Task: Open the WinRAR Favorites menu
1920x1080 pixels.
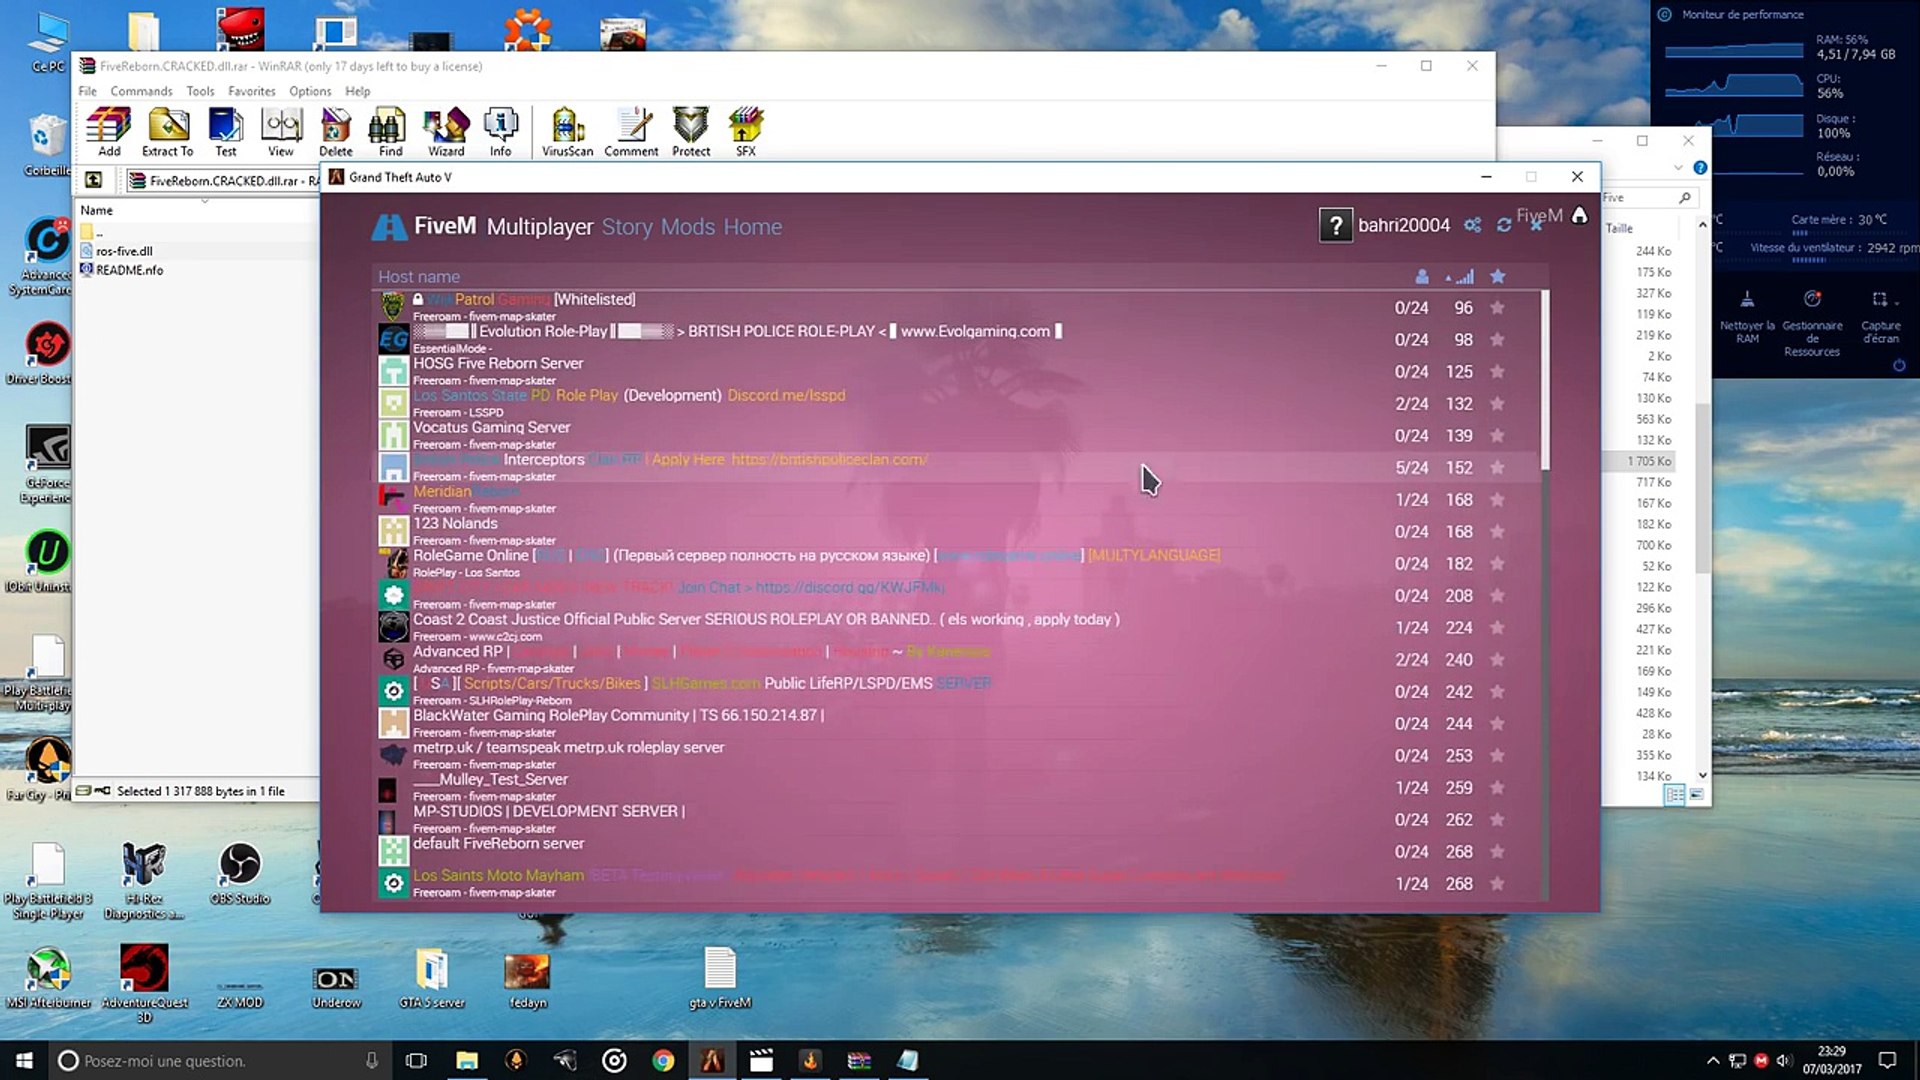Action: coord(251,91)
